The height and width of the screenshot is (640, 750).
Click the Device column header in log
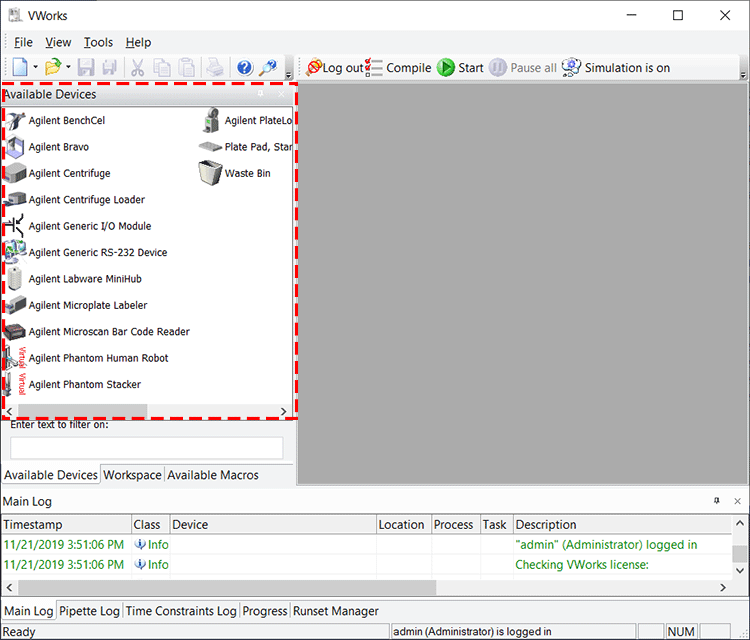pos(273,525)
